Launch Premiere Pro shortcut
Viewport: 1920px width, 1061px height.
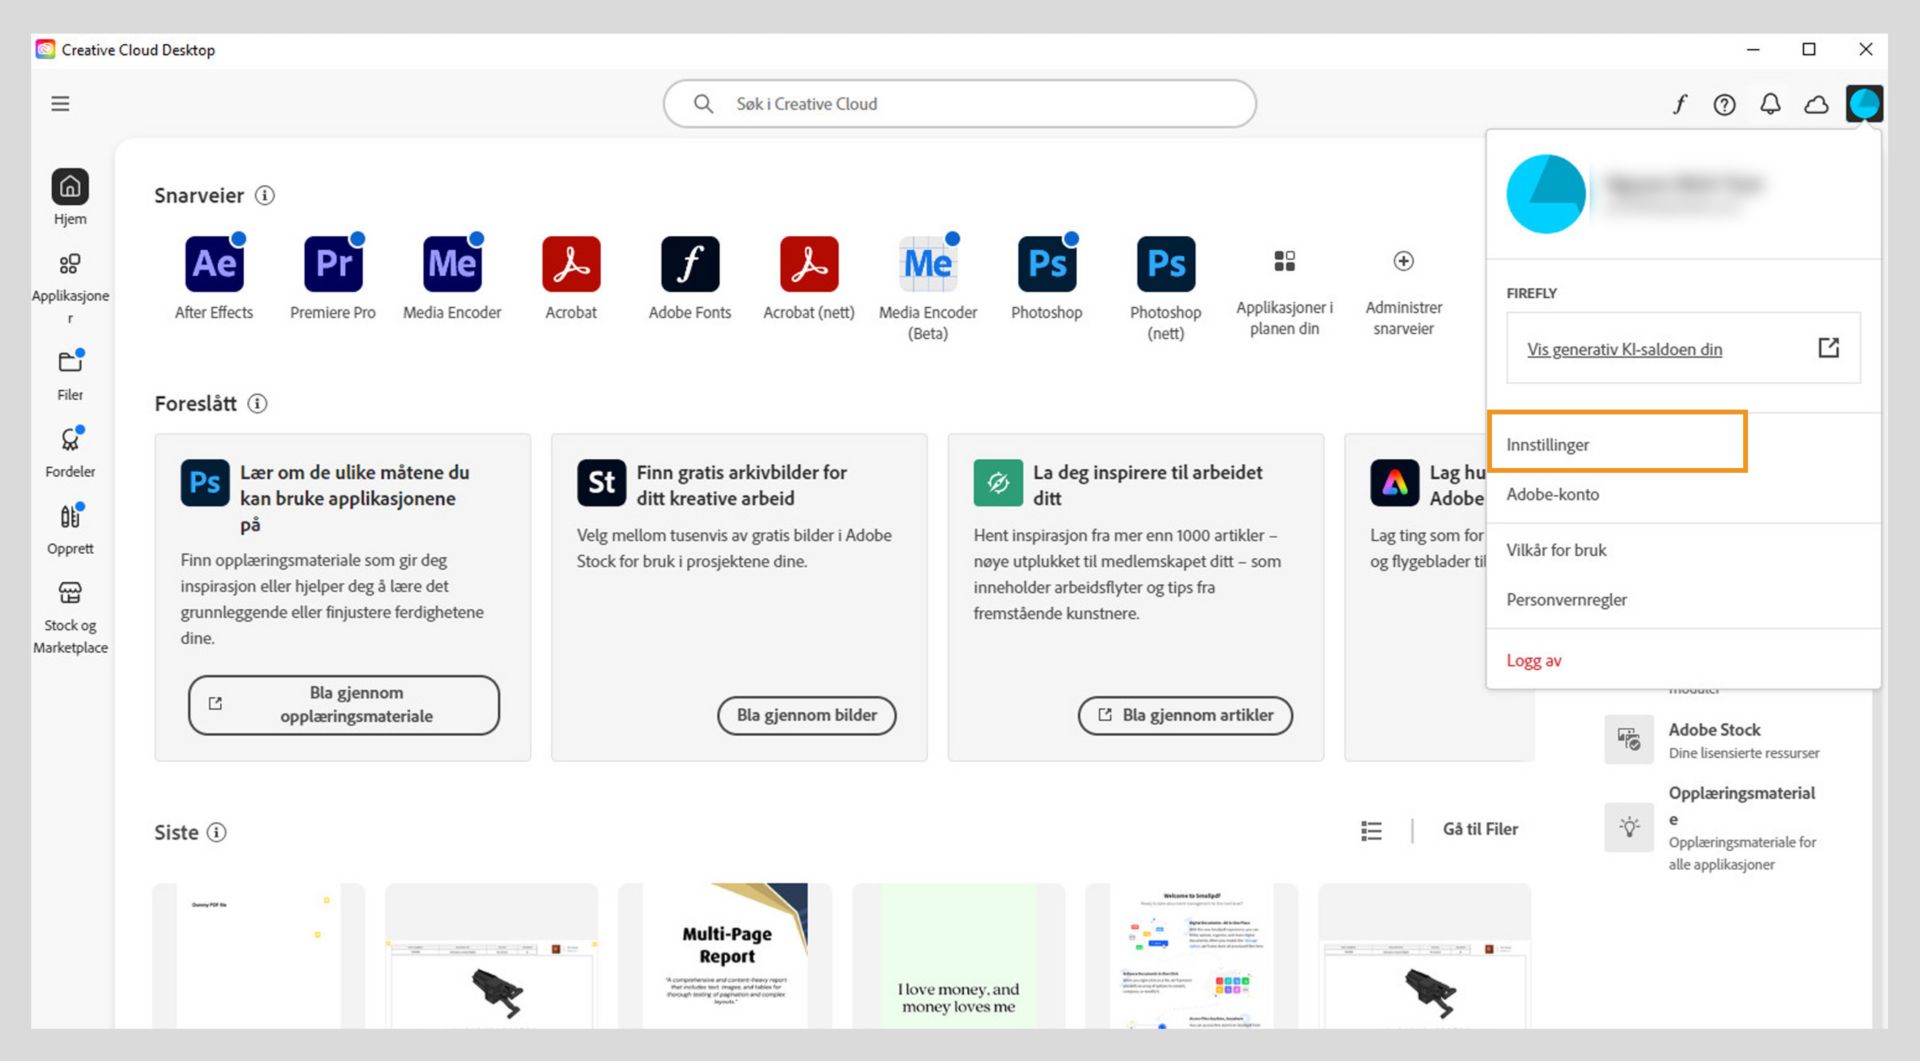click(x=333, y=264)
